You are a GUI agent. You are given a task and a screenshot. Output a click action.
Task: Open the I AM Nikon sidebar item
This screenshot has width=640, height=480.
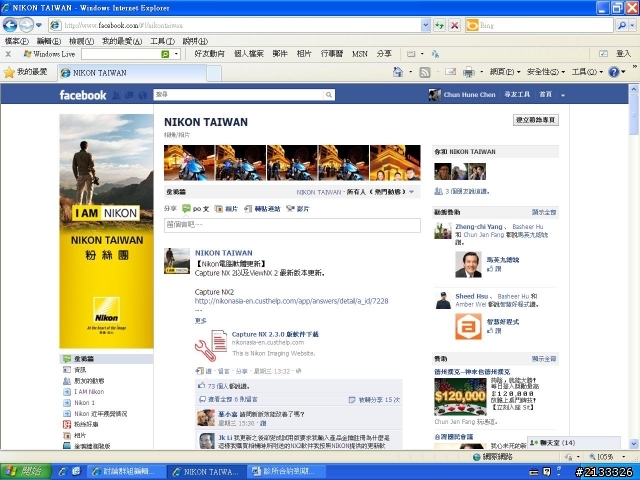pos(89,392)
